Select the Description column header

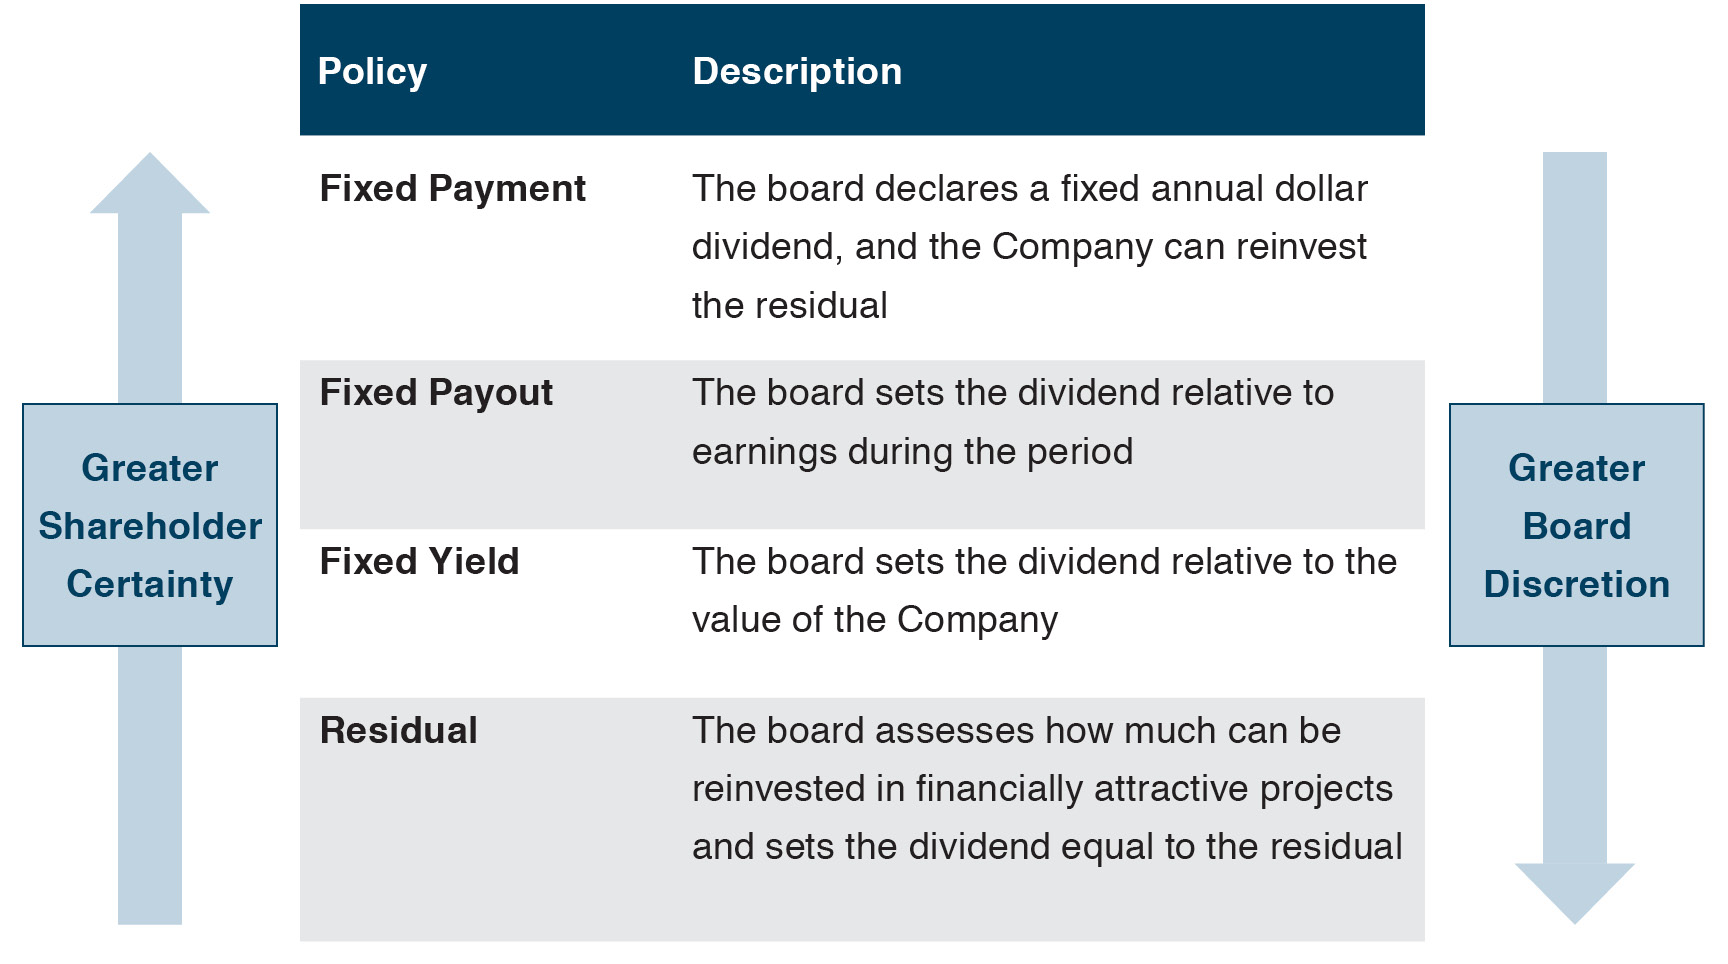pyautogui.click(x=797, y=71)
